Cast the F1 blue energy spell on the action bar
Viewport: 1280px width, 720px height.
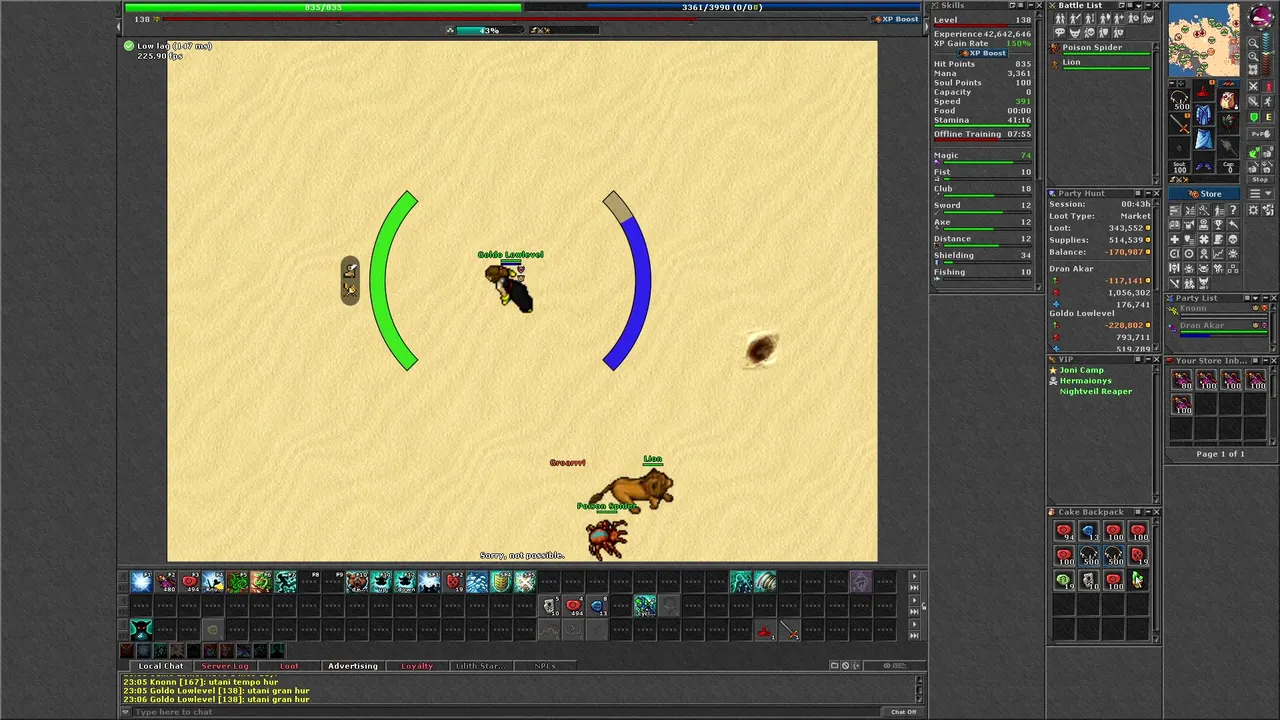click(141, 581)
